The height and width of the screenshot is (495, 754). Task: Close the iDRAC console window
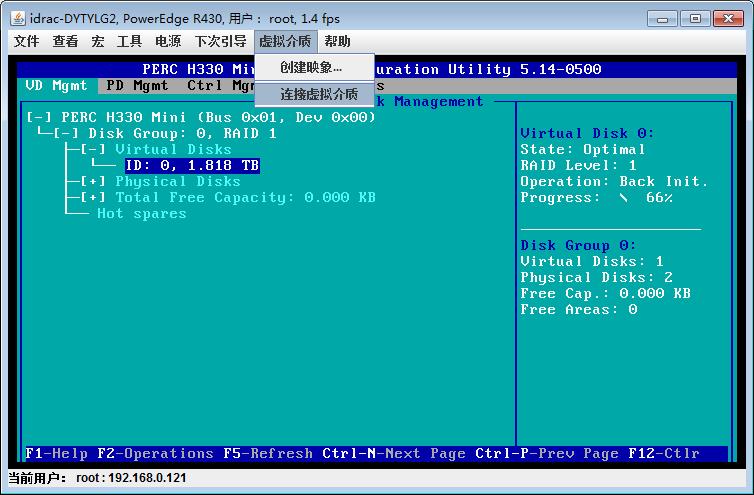pos(728,19)
